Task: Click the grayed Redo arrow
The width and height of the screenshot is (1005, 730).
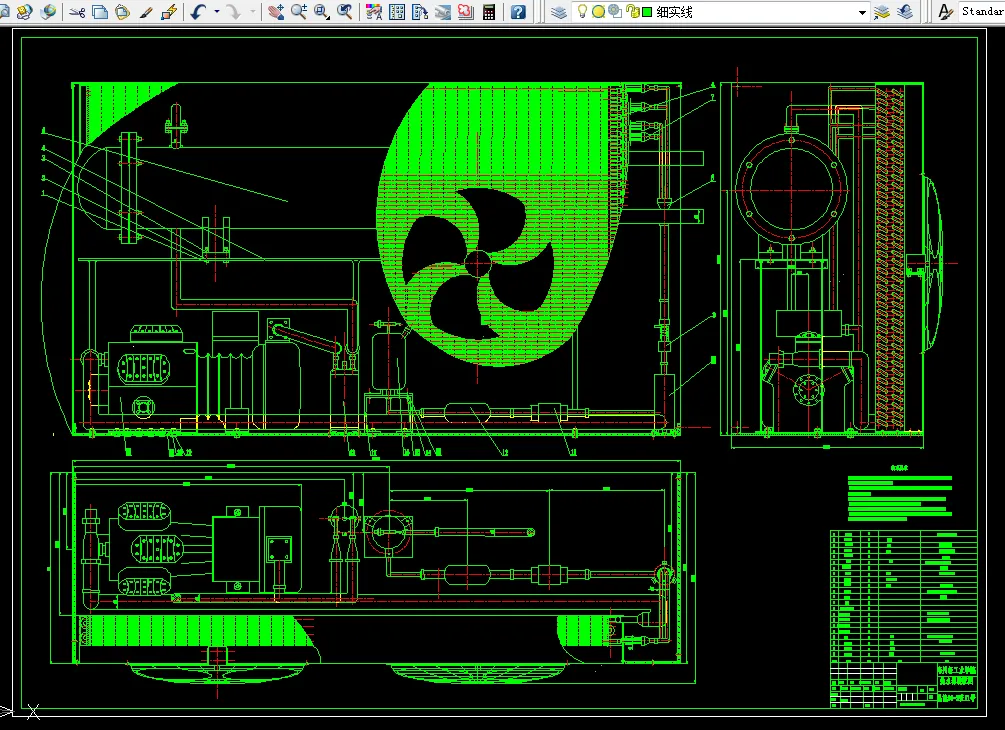Action: [234, 12]
